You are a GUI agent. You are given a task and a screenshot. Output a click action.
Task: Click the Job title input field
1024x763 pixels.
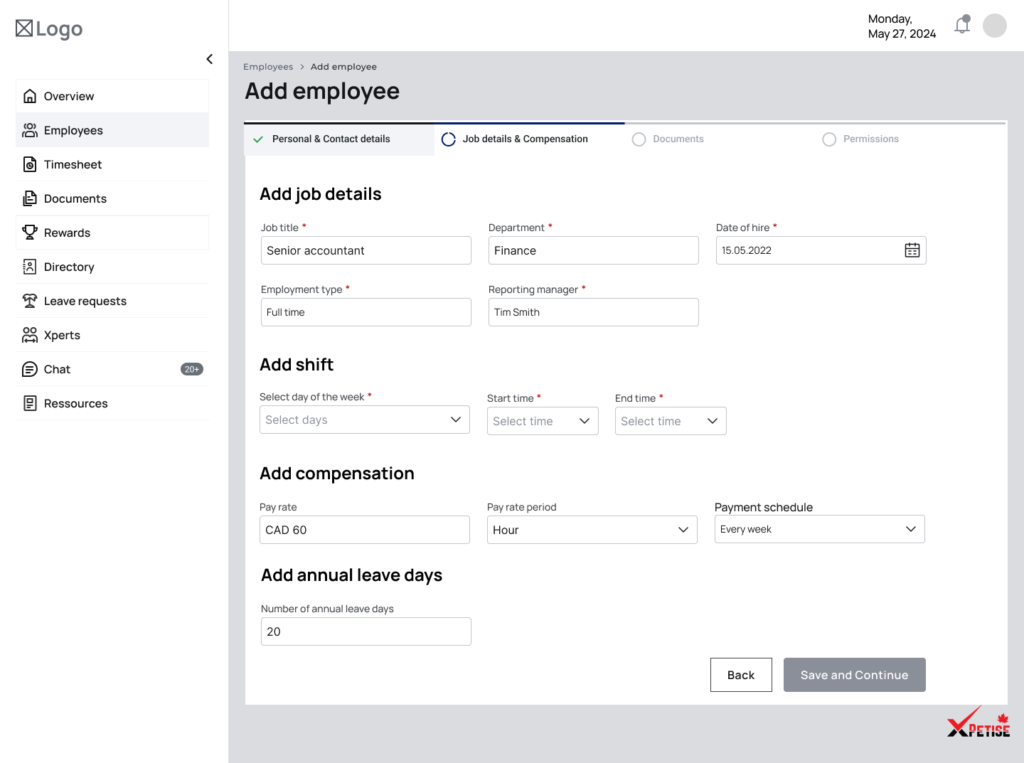[365, 251]
